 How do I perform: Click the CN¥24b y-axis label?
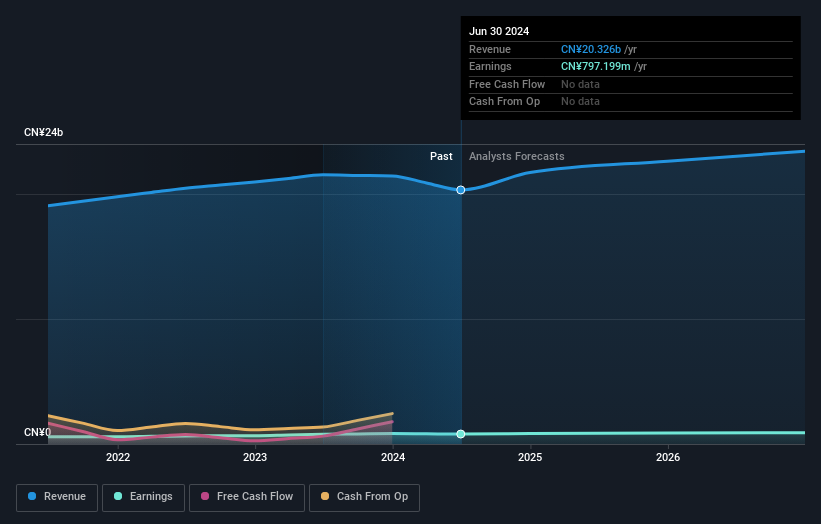(x=43, y=132)
